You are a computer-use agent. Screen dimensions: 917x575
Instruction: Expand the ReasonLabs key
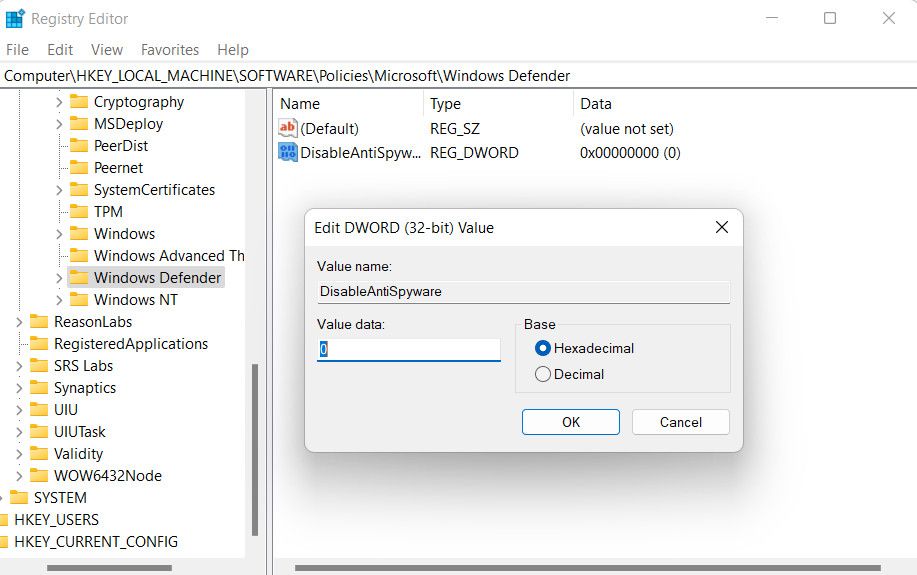[x=19, y=322]
